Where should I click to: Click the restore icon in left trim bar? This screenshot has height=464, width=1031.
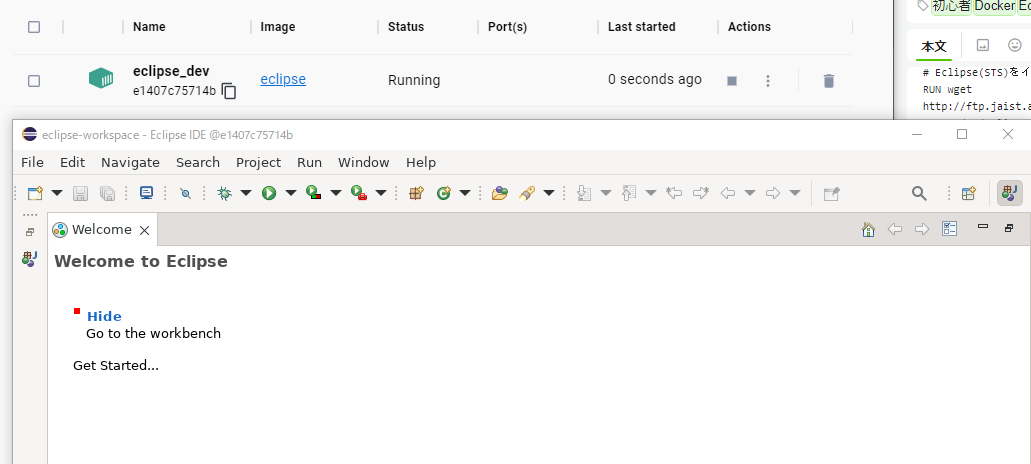click(x=30, y=233)
